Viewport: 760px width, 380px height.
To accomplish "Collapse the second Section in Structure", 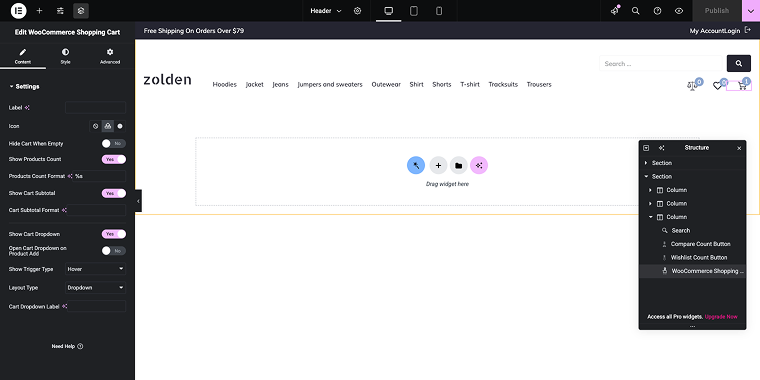I will (646, 176).
